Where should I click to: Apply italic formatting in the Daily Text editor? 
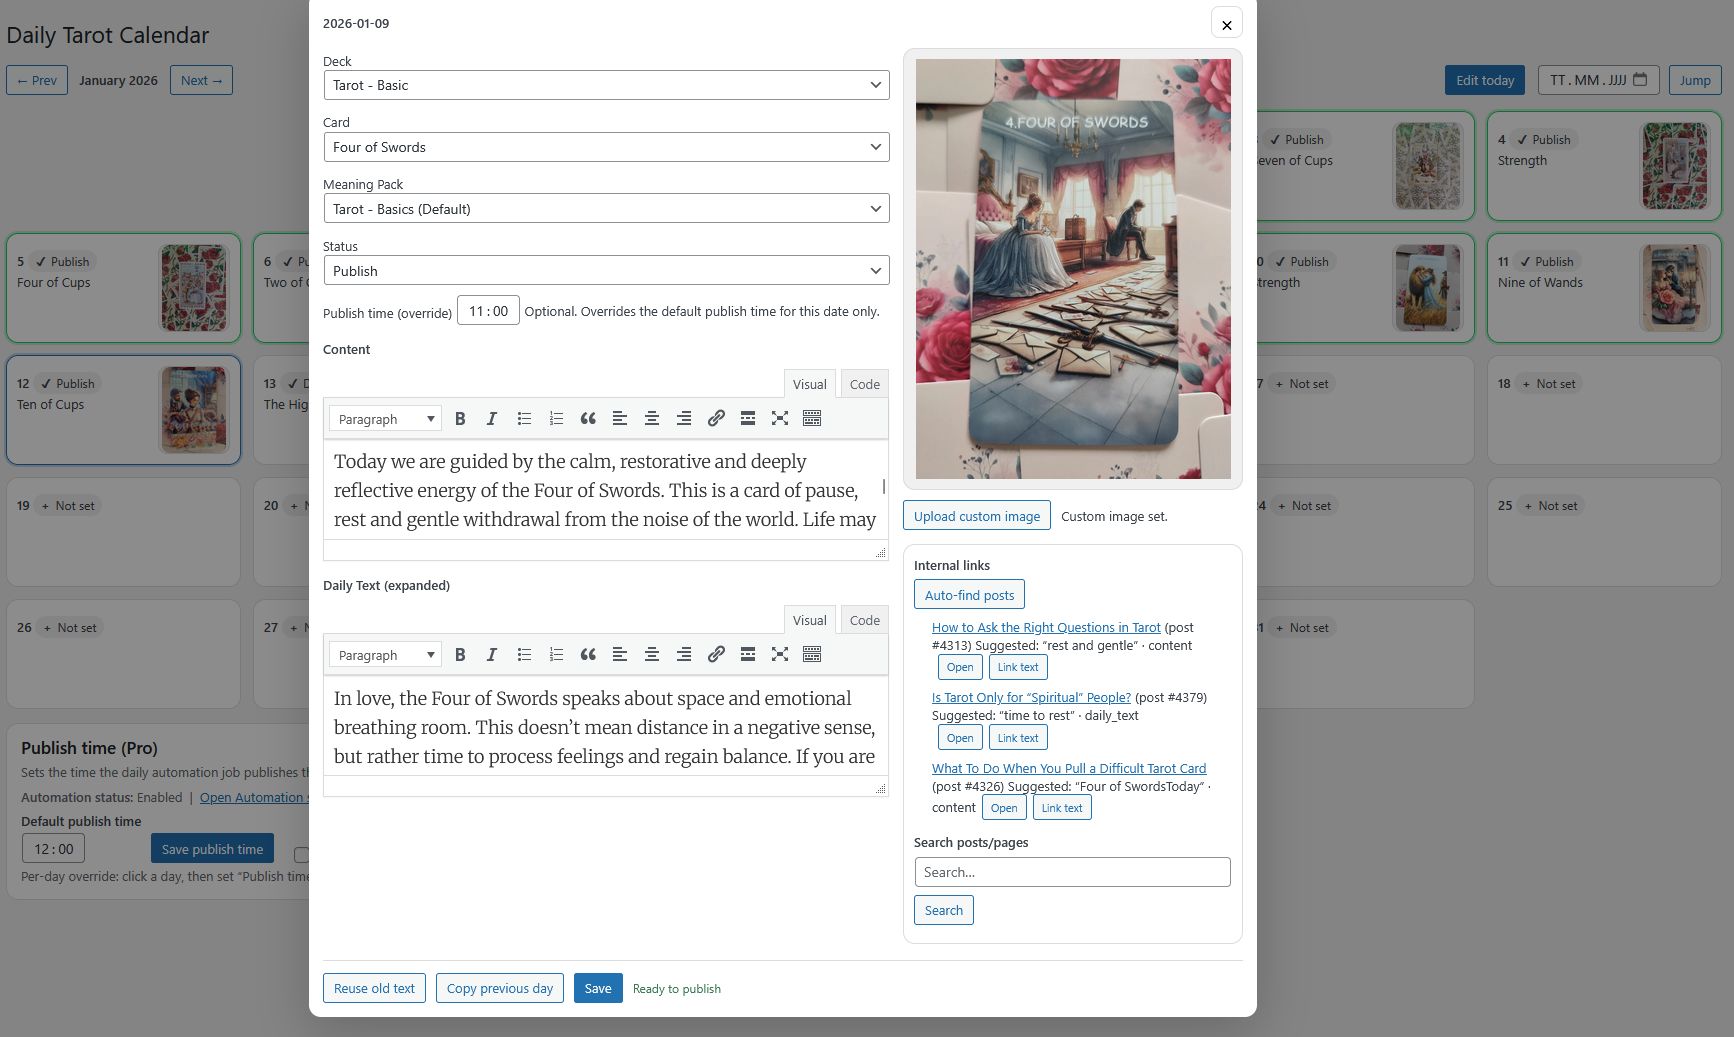tap(492, 654)
